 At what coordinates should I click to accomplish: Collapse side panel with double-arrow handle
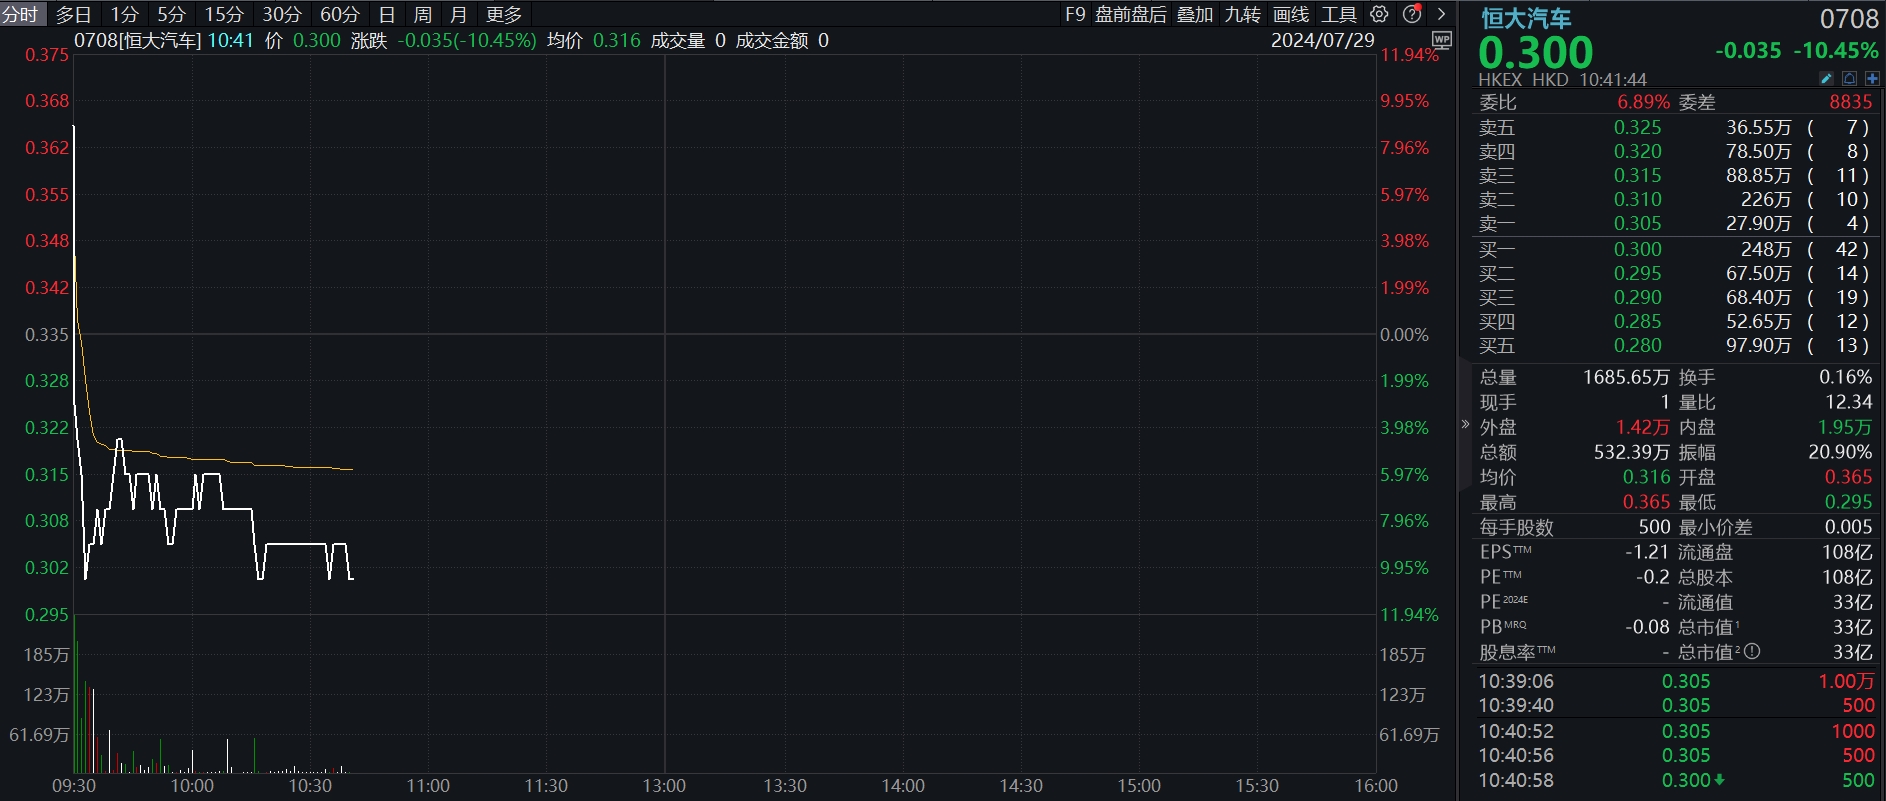click(1465, 425)
